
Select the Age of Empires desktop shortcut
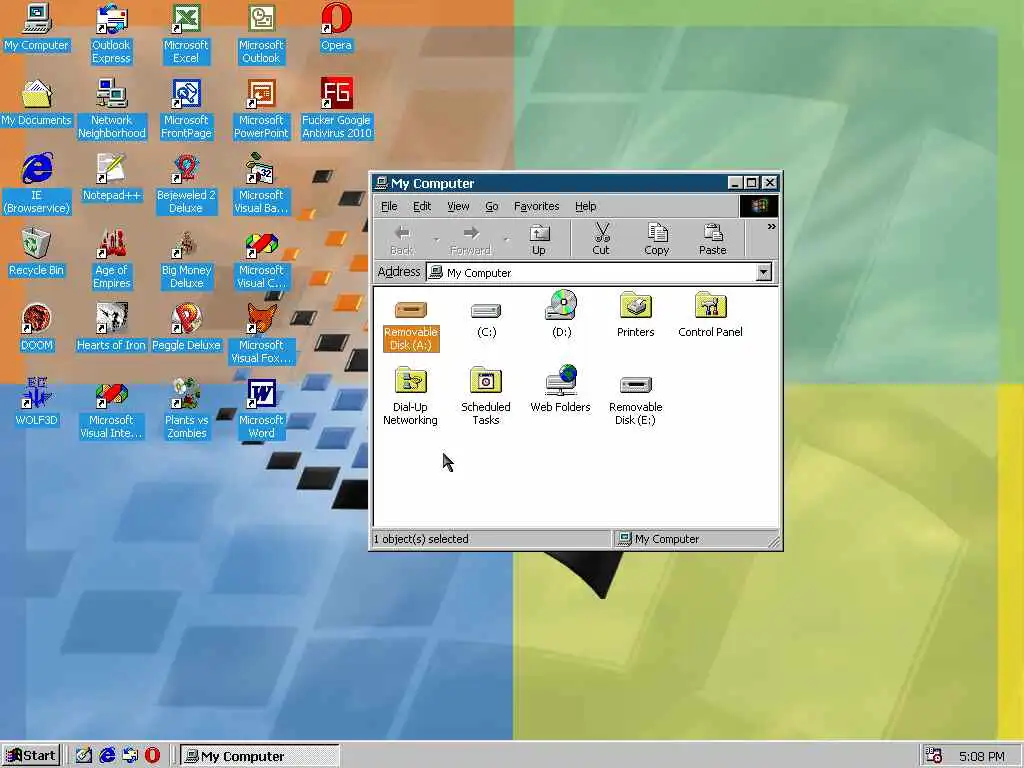(x=112, y=259)
